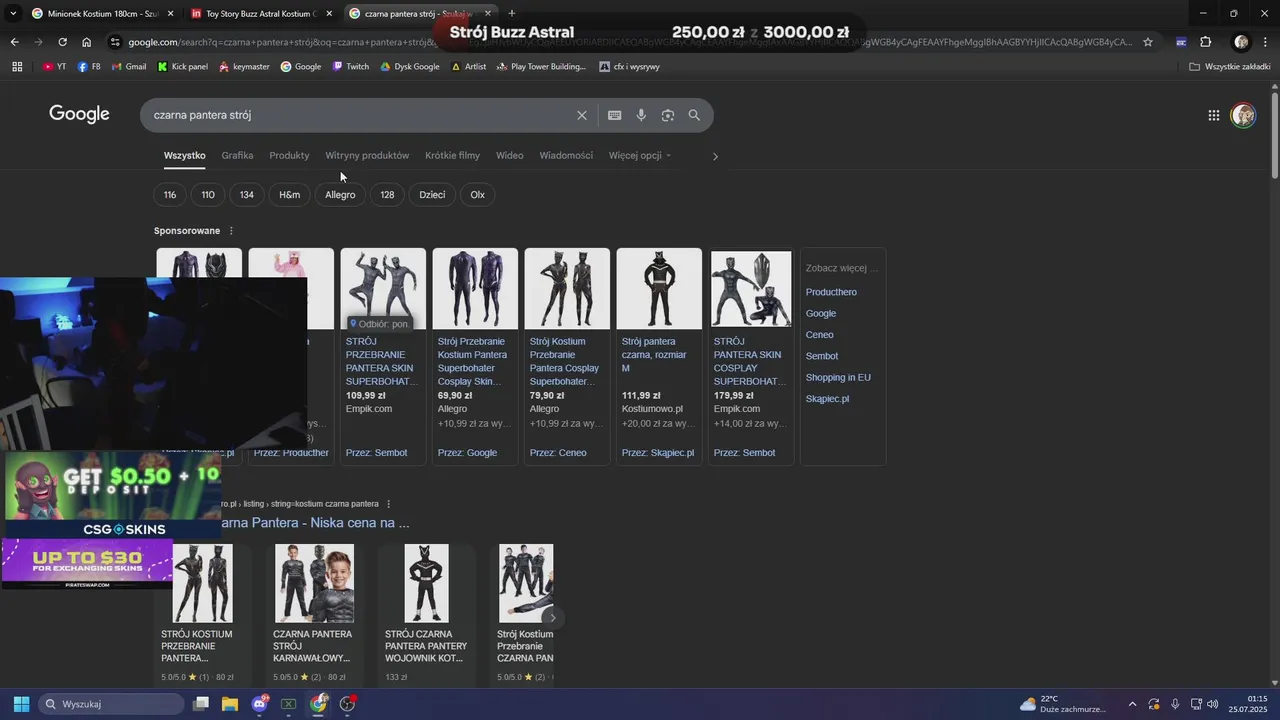Go back with the browser back arrow
The height and width of the screenshot is (720, 1280).
click(x=14, y=42)
